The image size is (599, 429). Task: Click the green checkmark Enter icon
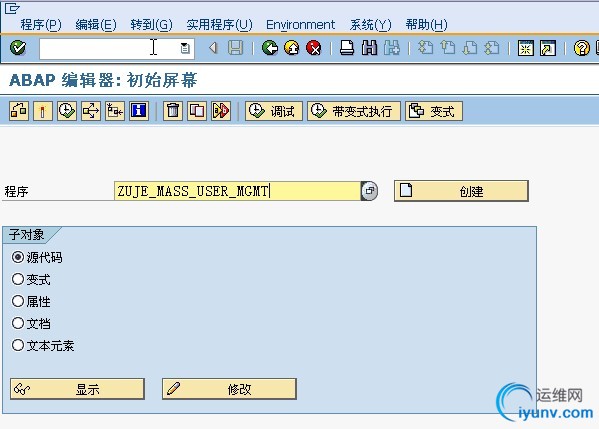[x=18, y=48]
